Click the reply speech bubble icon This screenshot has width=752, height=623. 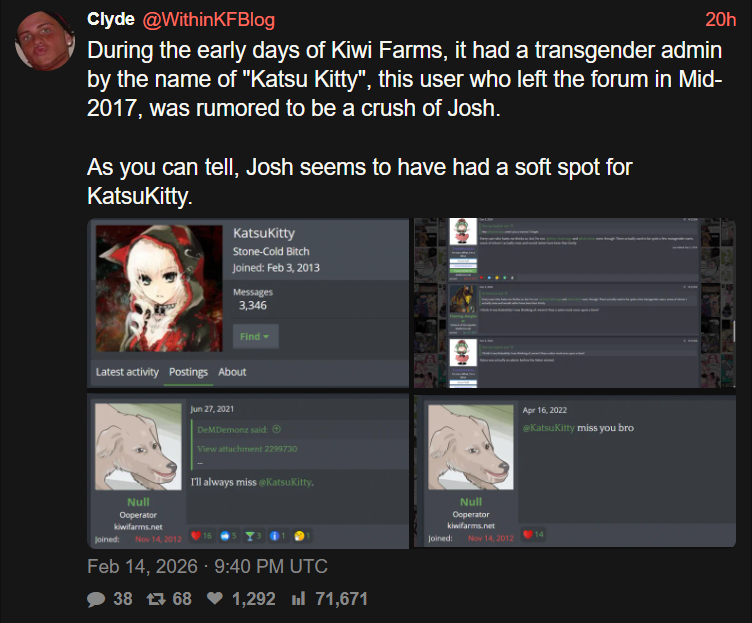[96, 599]
